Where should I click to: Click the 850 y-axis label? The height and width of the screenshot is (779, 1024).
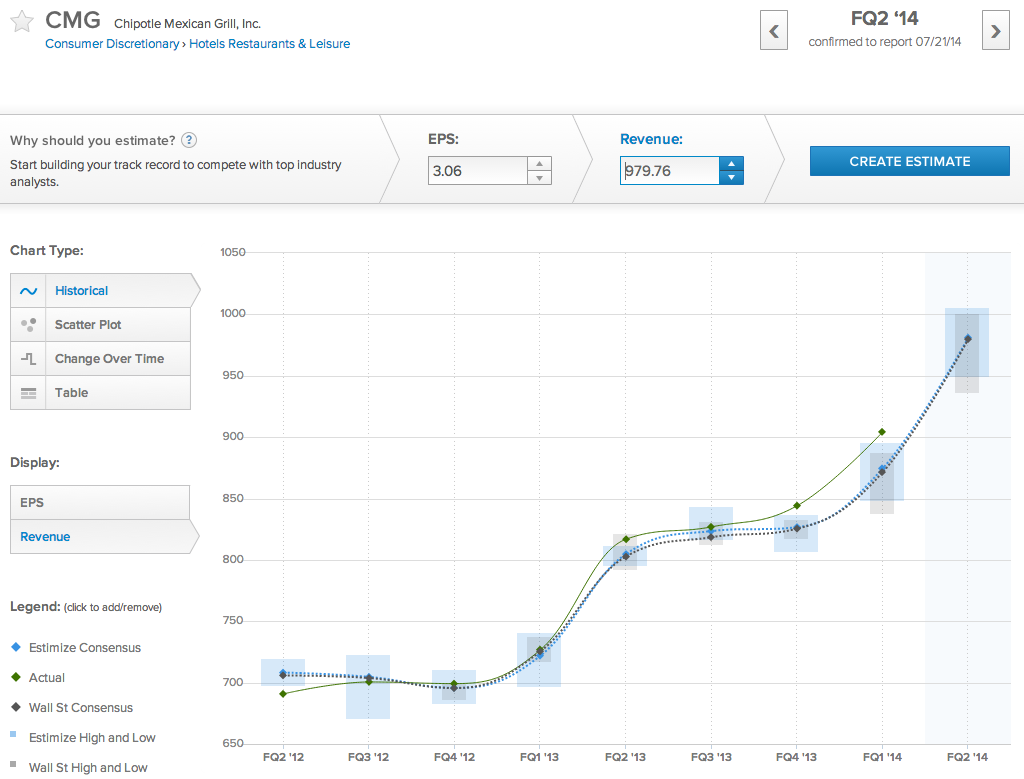(233, 498)
